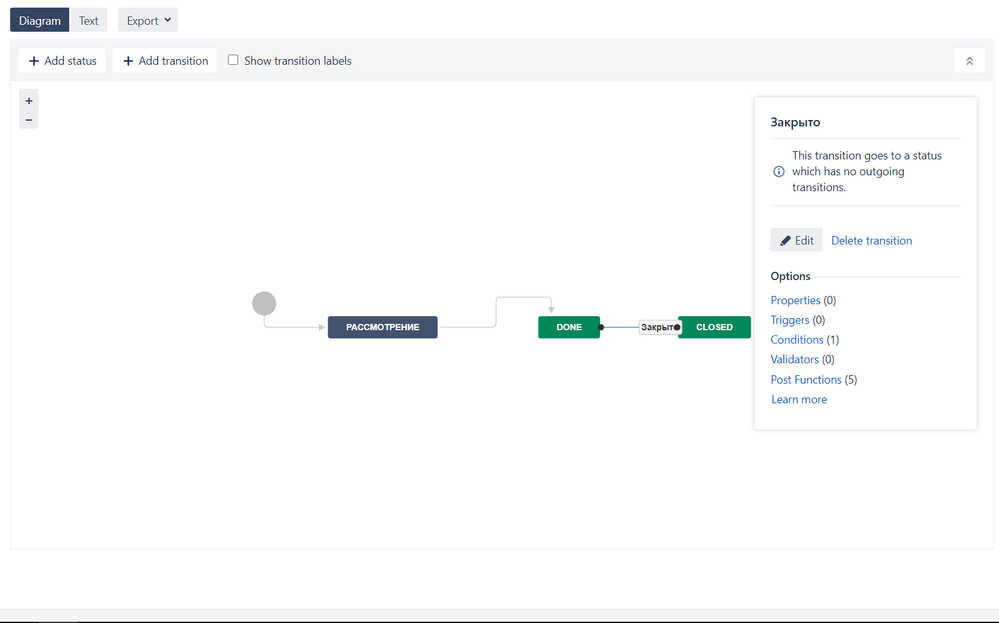Image resolution: width=999 pixels, height=623 pixels.
Task: Select the gray initial start node
Action: point(264,303)
